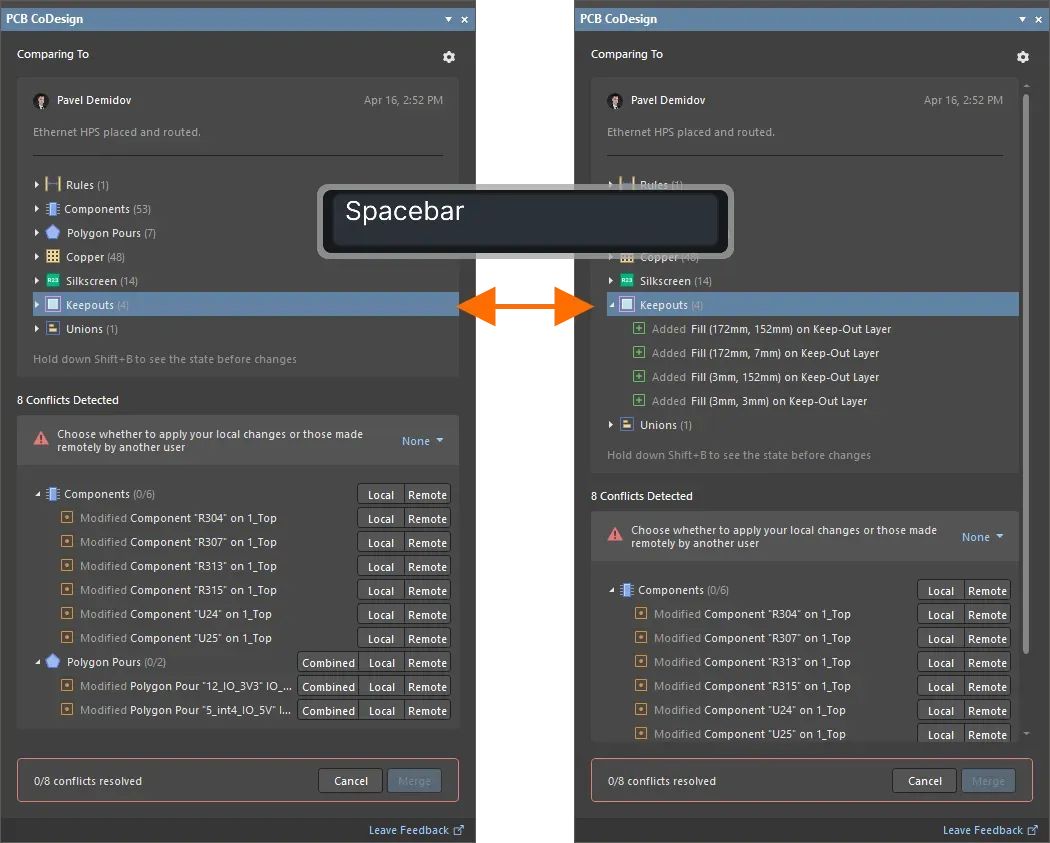The height and width of the screenshot is (843, 1050).
Task: Open right panel title dropdown arrow
Action: point(1022,19)
